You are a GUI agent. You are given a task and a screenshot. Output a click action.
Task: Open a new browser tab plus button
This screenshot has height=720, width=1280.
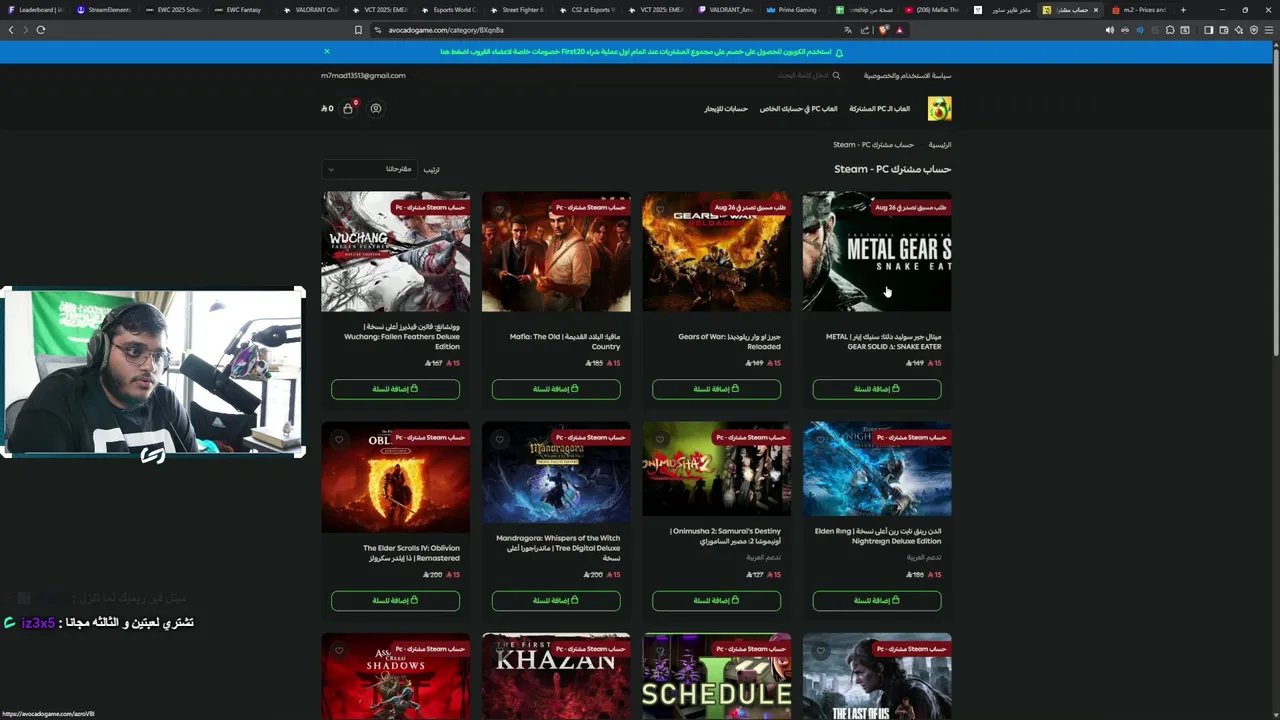1183,10
